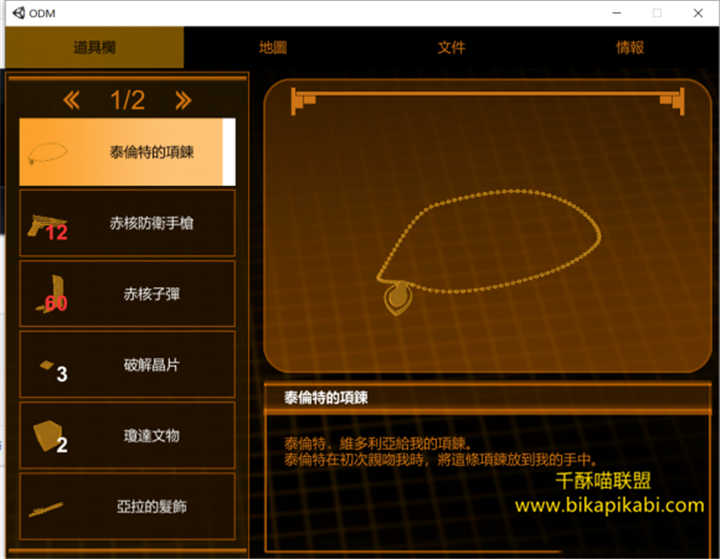This screenshot has height=559, width=720.
Task: Go to previous inventory page arrow
Action: coord(71,99)
